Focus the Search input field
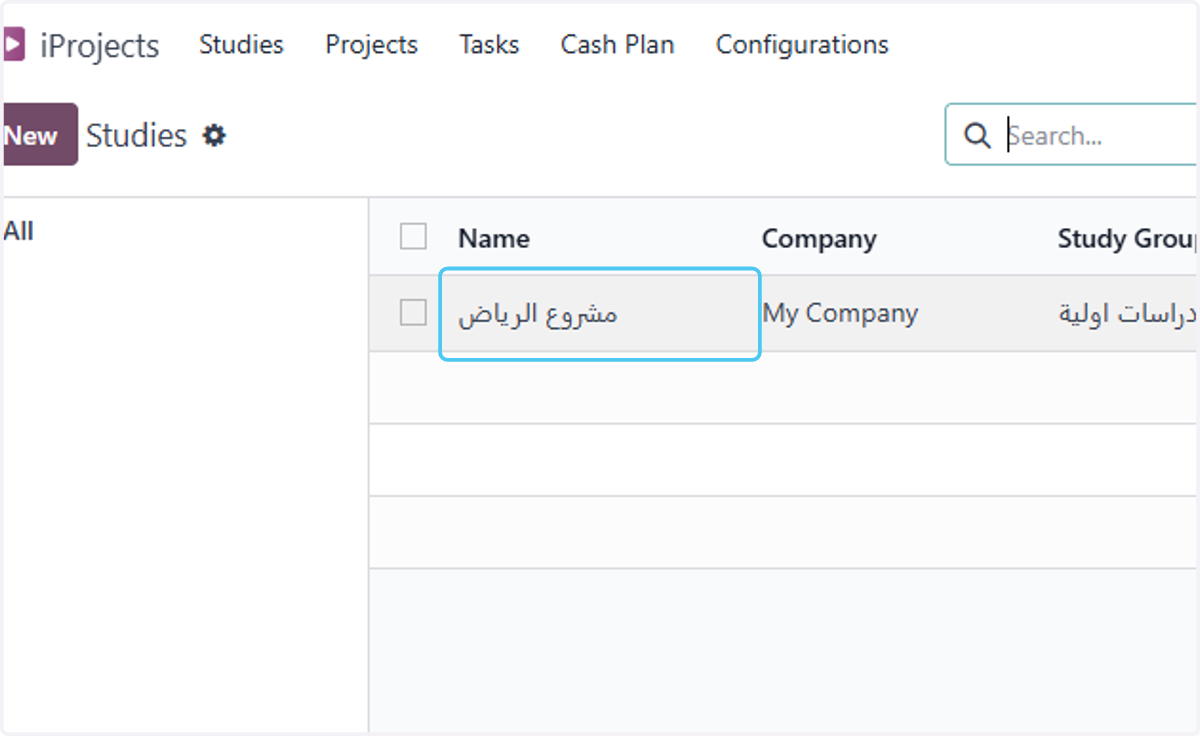Image resolution: width=1200 pixels, height=736 pixels. click(x=1099, y=135)
